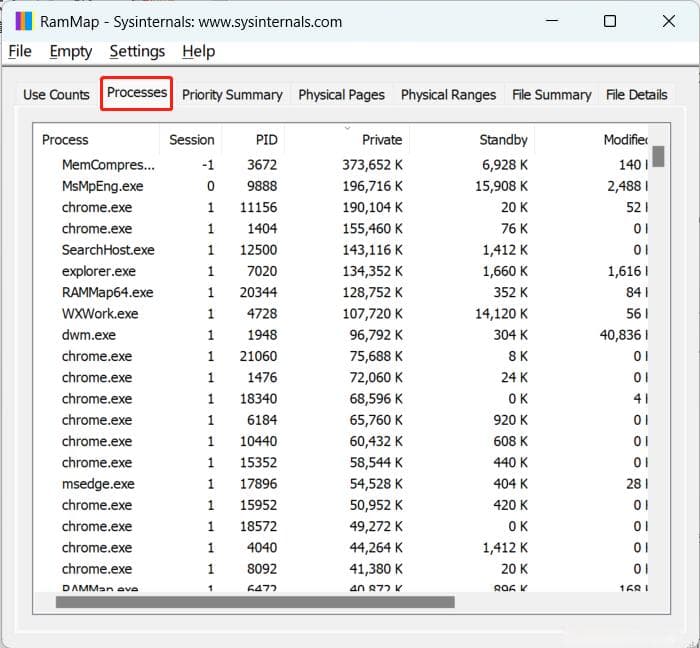The height and width of the screenshot is (648, 700).
Task: Click PID 1404 cell
Action: pyautogui.click(x=262, y=228)
